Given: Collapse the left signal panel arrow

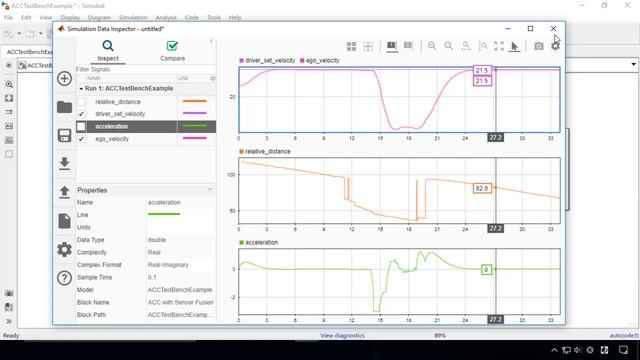Looking at the screenshot, I should point(211,41).
